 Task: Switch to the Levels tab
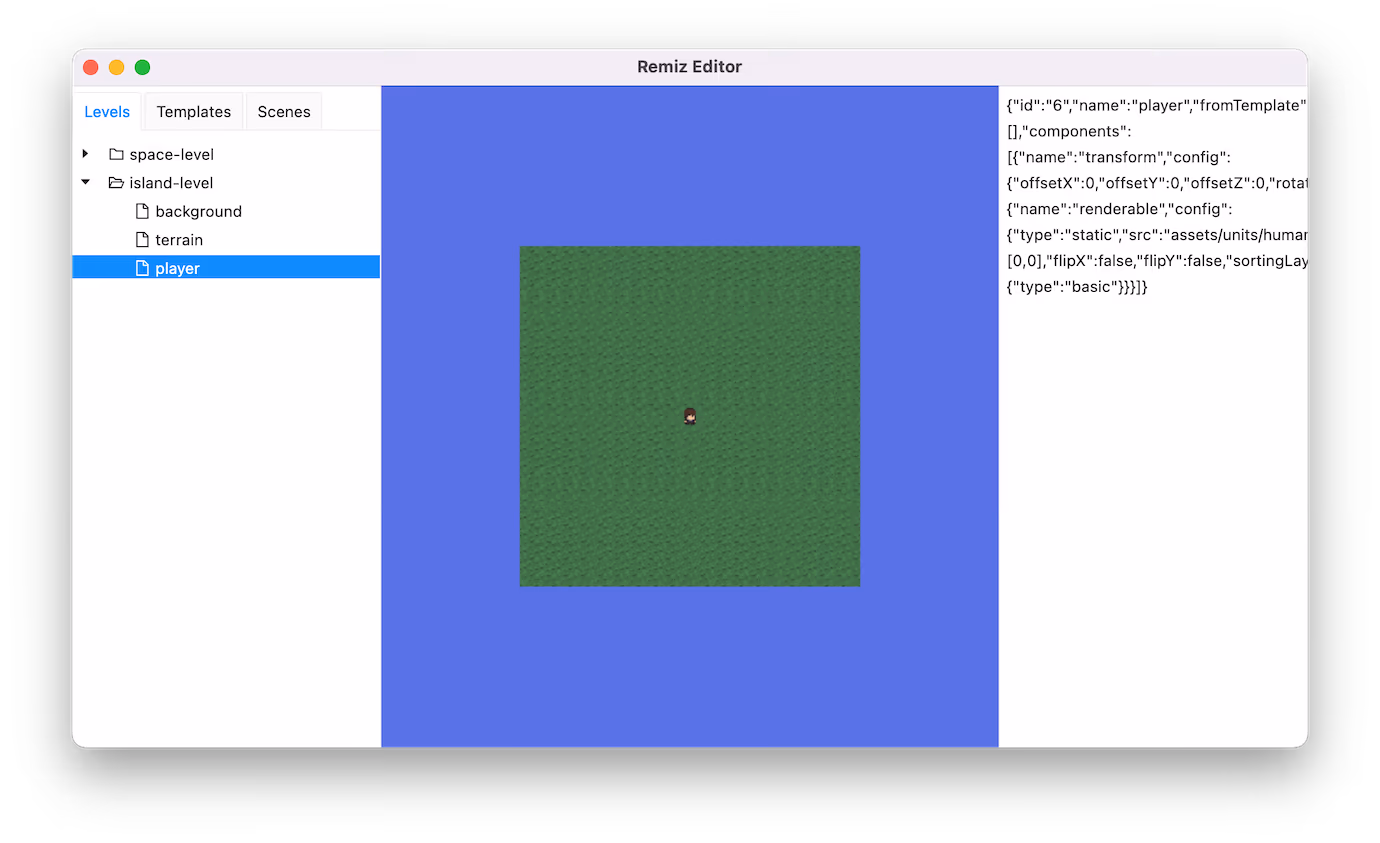[x=107, y=112]
